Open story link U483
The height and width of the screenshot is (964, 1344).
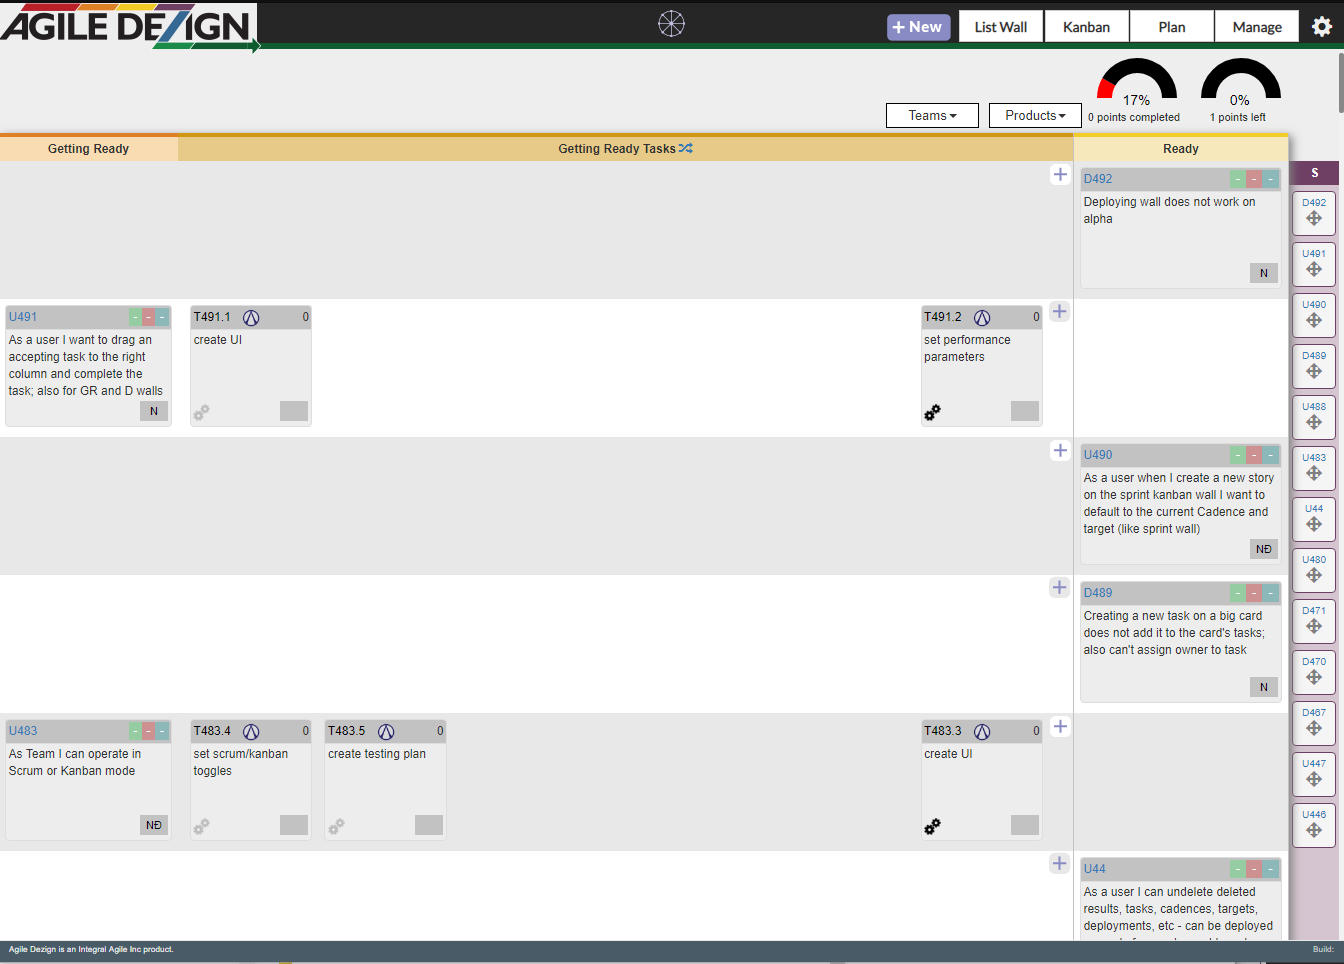pos(23,731)
